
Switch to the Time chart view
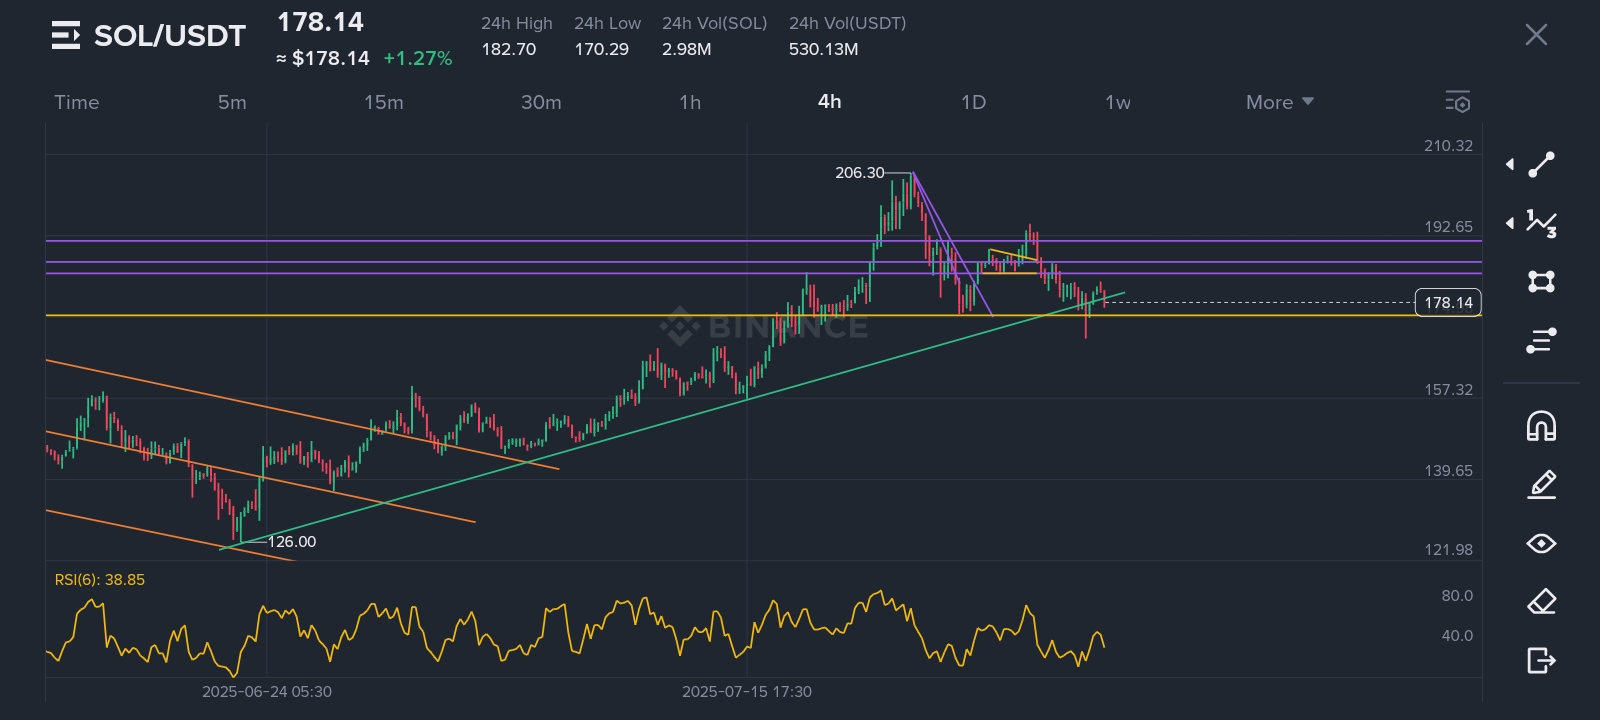pos(77,102)
